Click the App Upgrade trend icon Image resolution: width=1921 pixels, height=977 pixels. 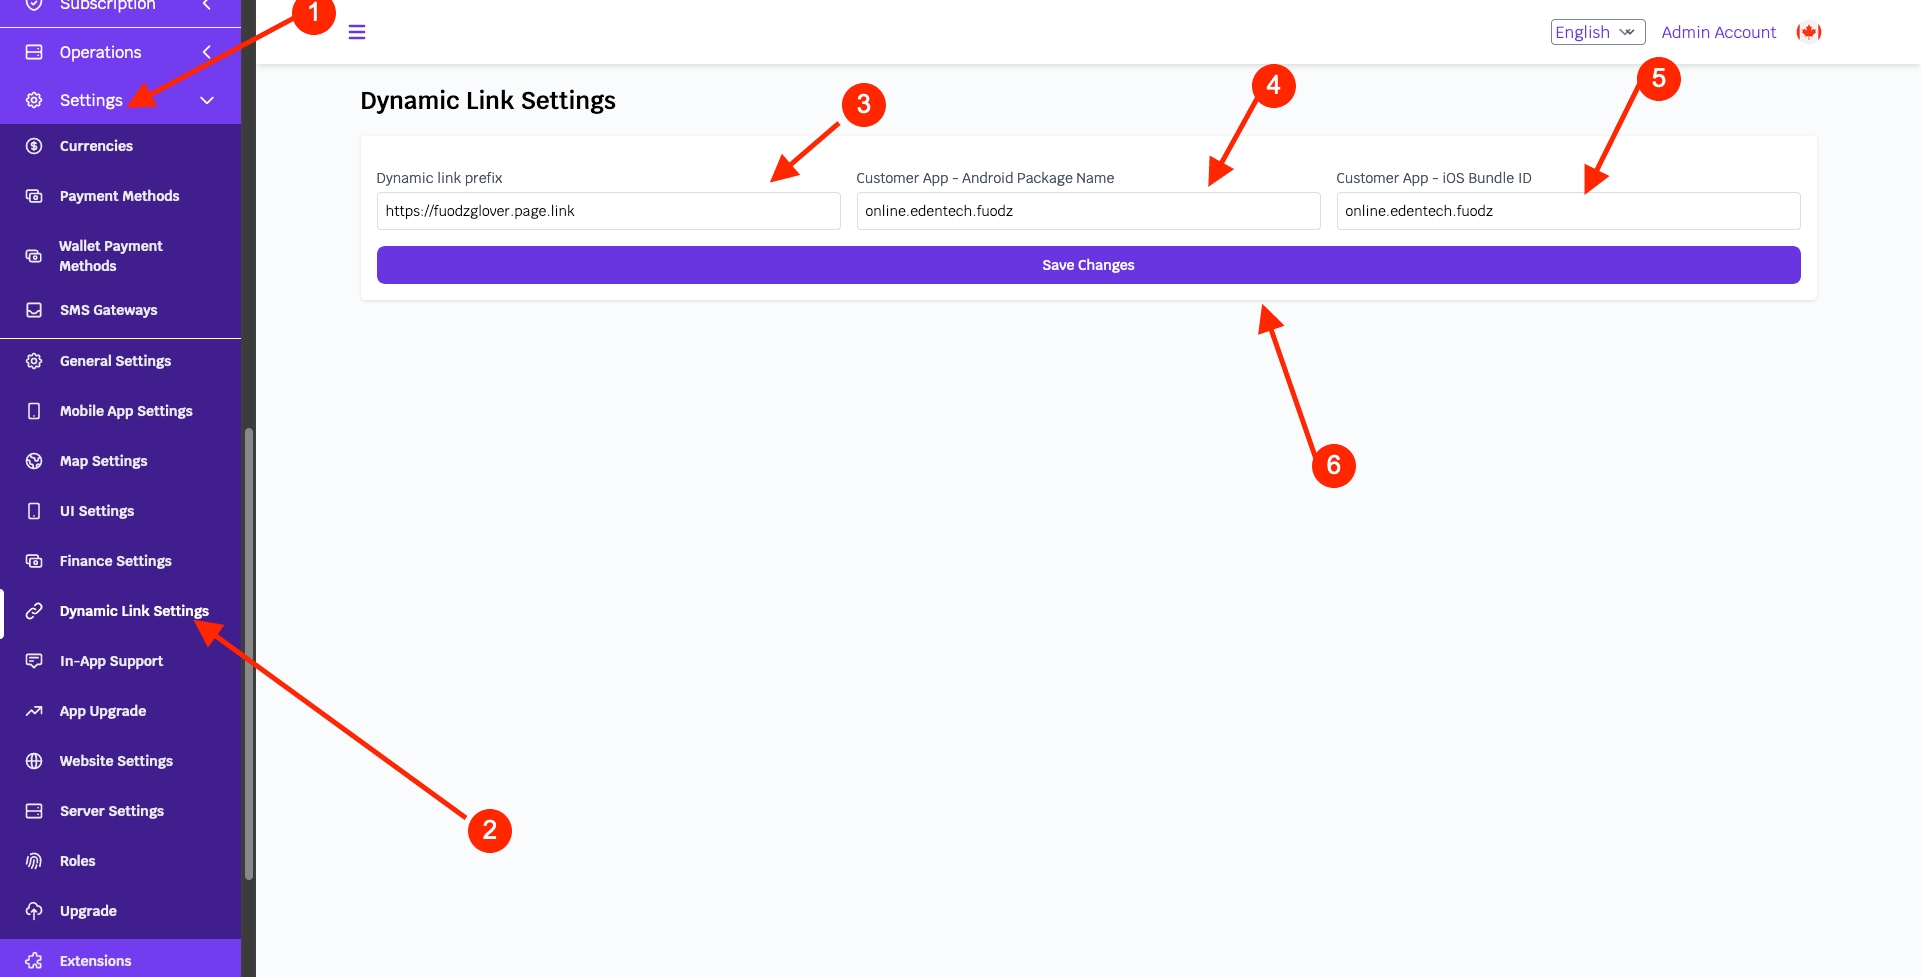34,711
